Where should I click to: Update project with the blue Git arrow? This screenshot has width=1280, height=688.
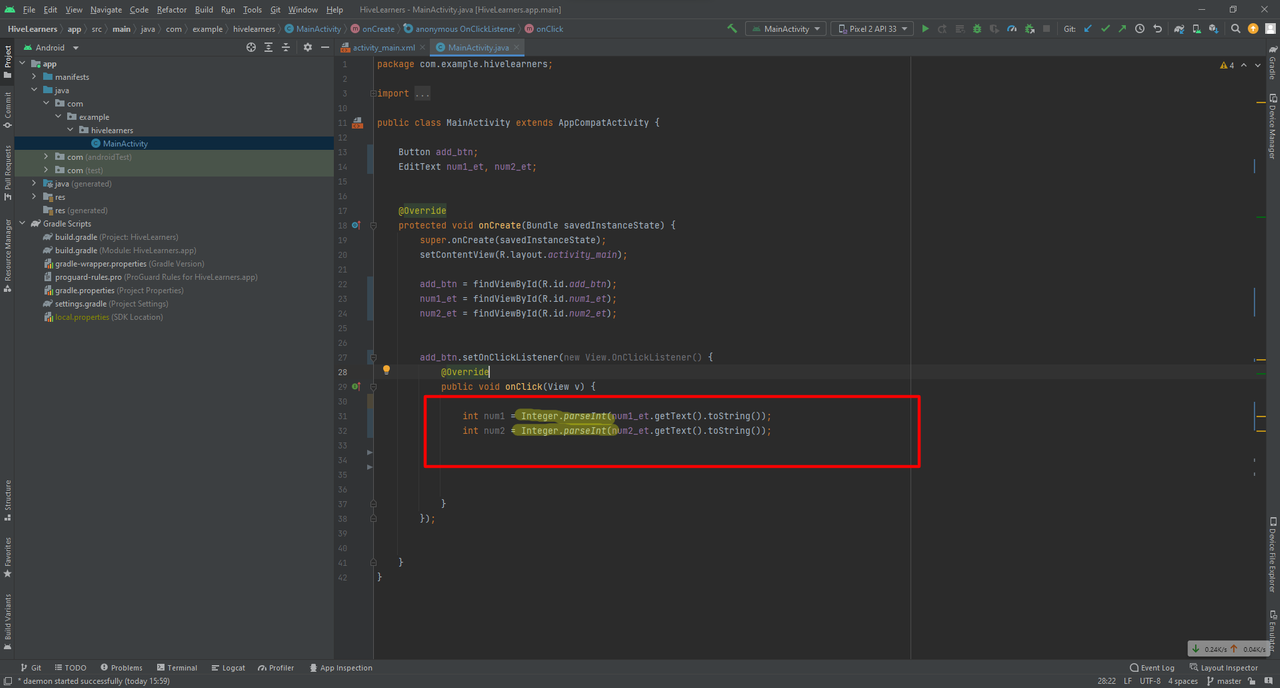1088,29
